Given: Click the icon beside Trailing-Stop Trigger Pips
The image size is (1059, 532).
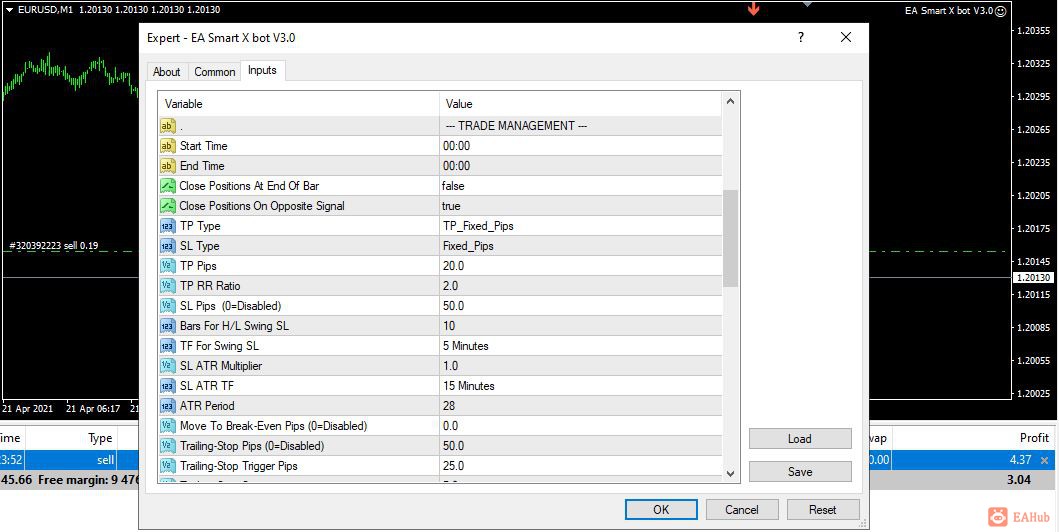Looking at the screenshot, I should [x=167, y=466].
